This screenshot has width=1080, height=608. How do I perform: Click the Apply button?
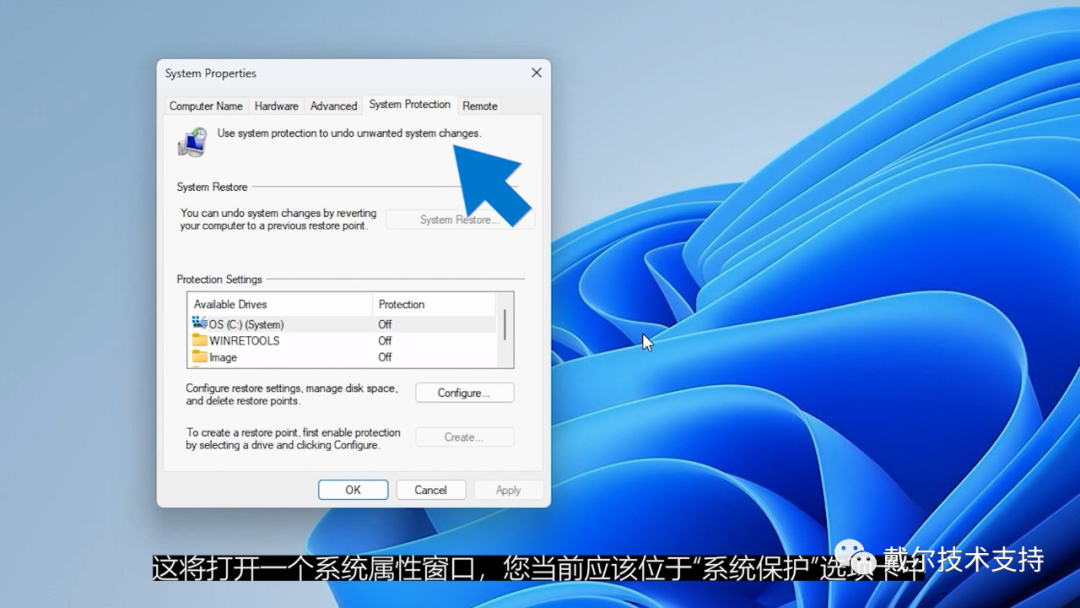[x=508, y=490]
